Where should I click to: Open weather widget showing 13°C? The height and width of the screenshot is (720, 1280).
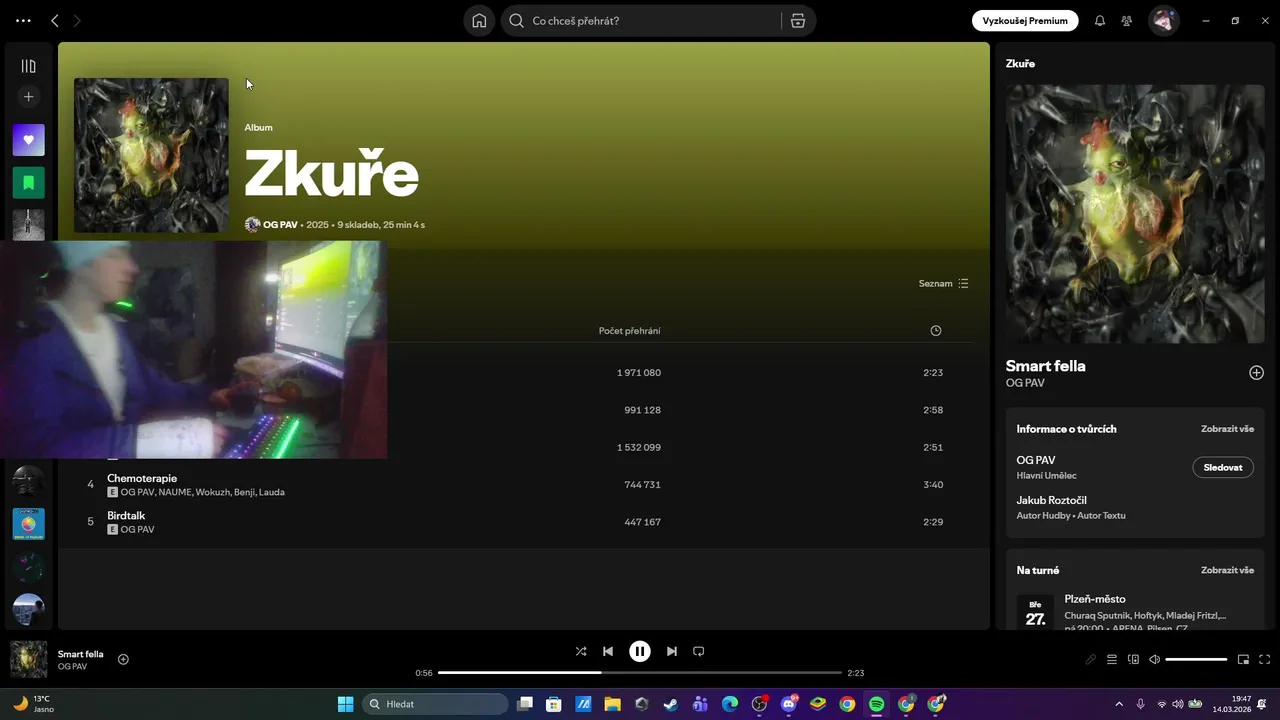(x=34, y=704)
